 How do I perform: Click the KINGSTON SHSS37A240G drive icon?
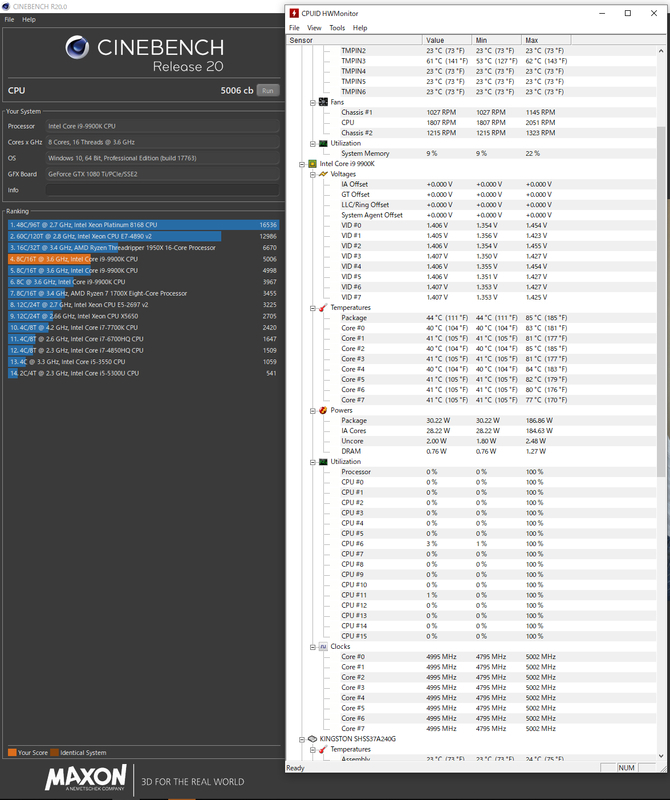pyautogui.click(x=312, y=739)
